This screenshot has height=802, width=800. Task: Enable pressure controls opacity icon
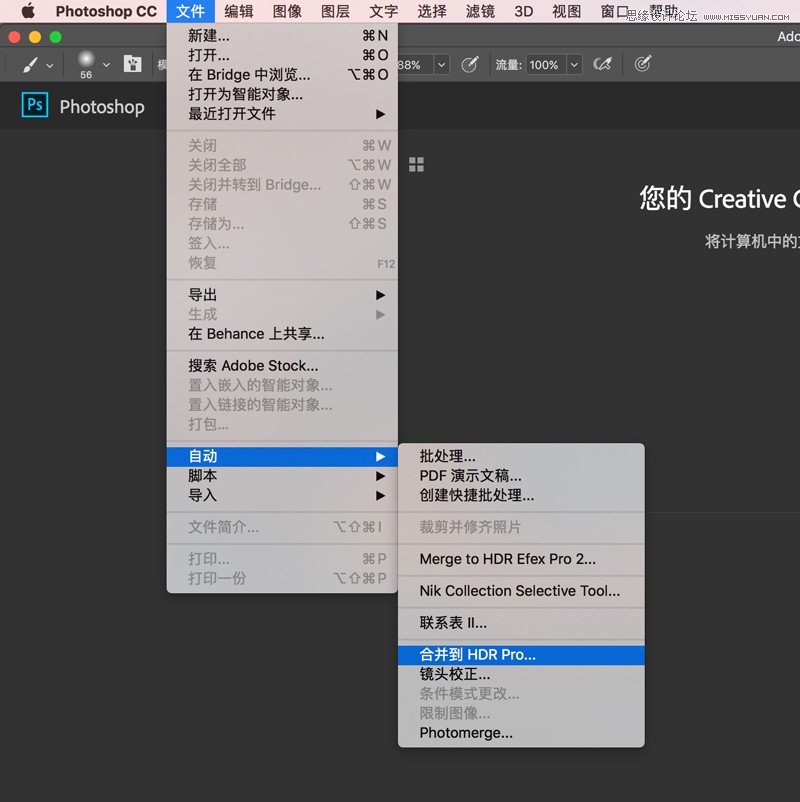pyautogui.click(x=469, y=63)
